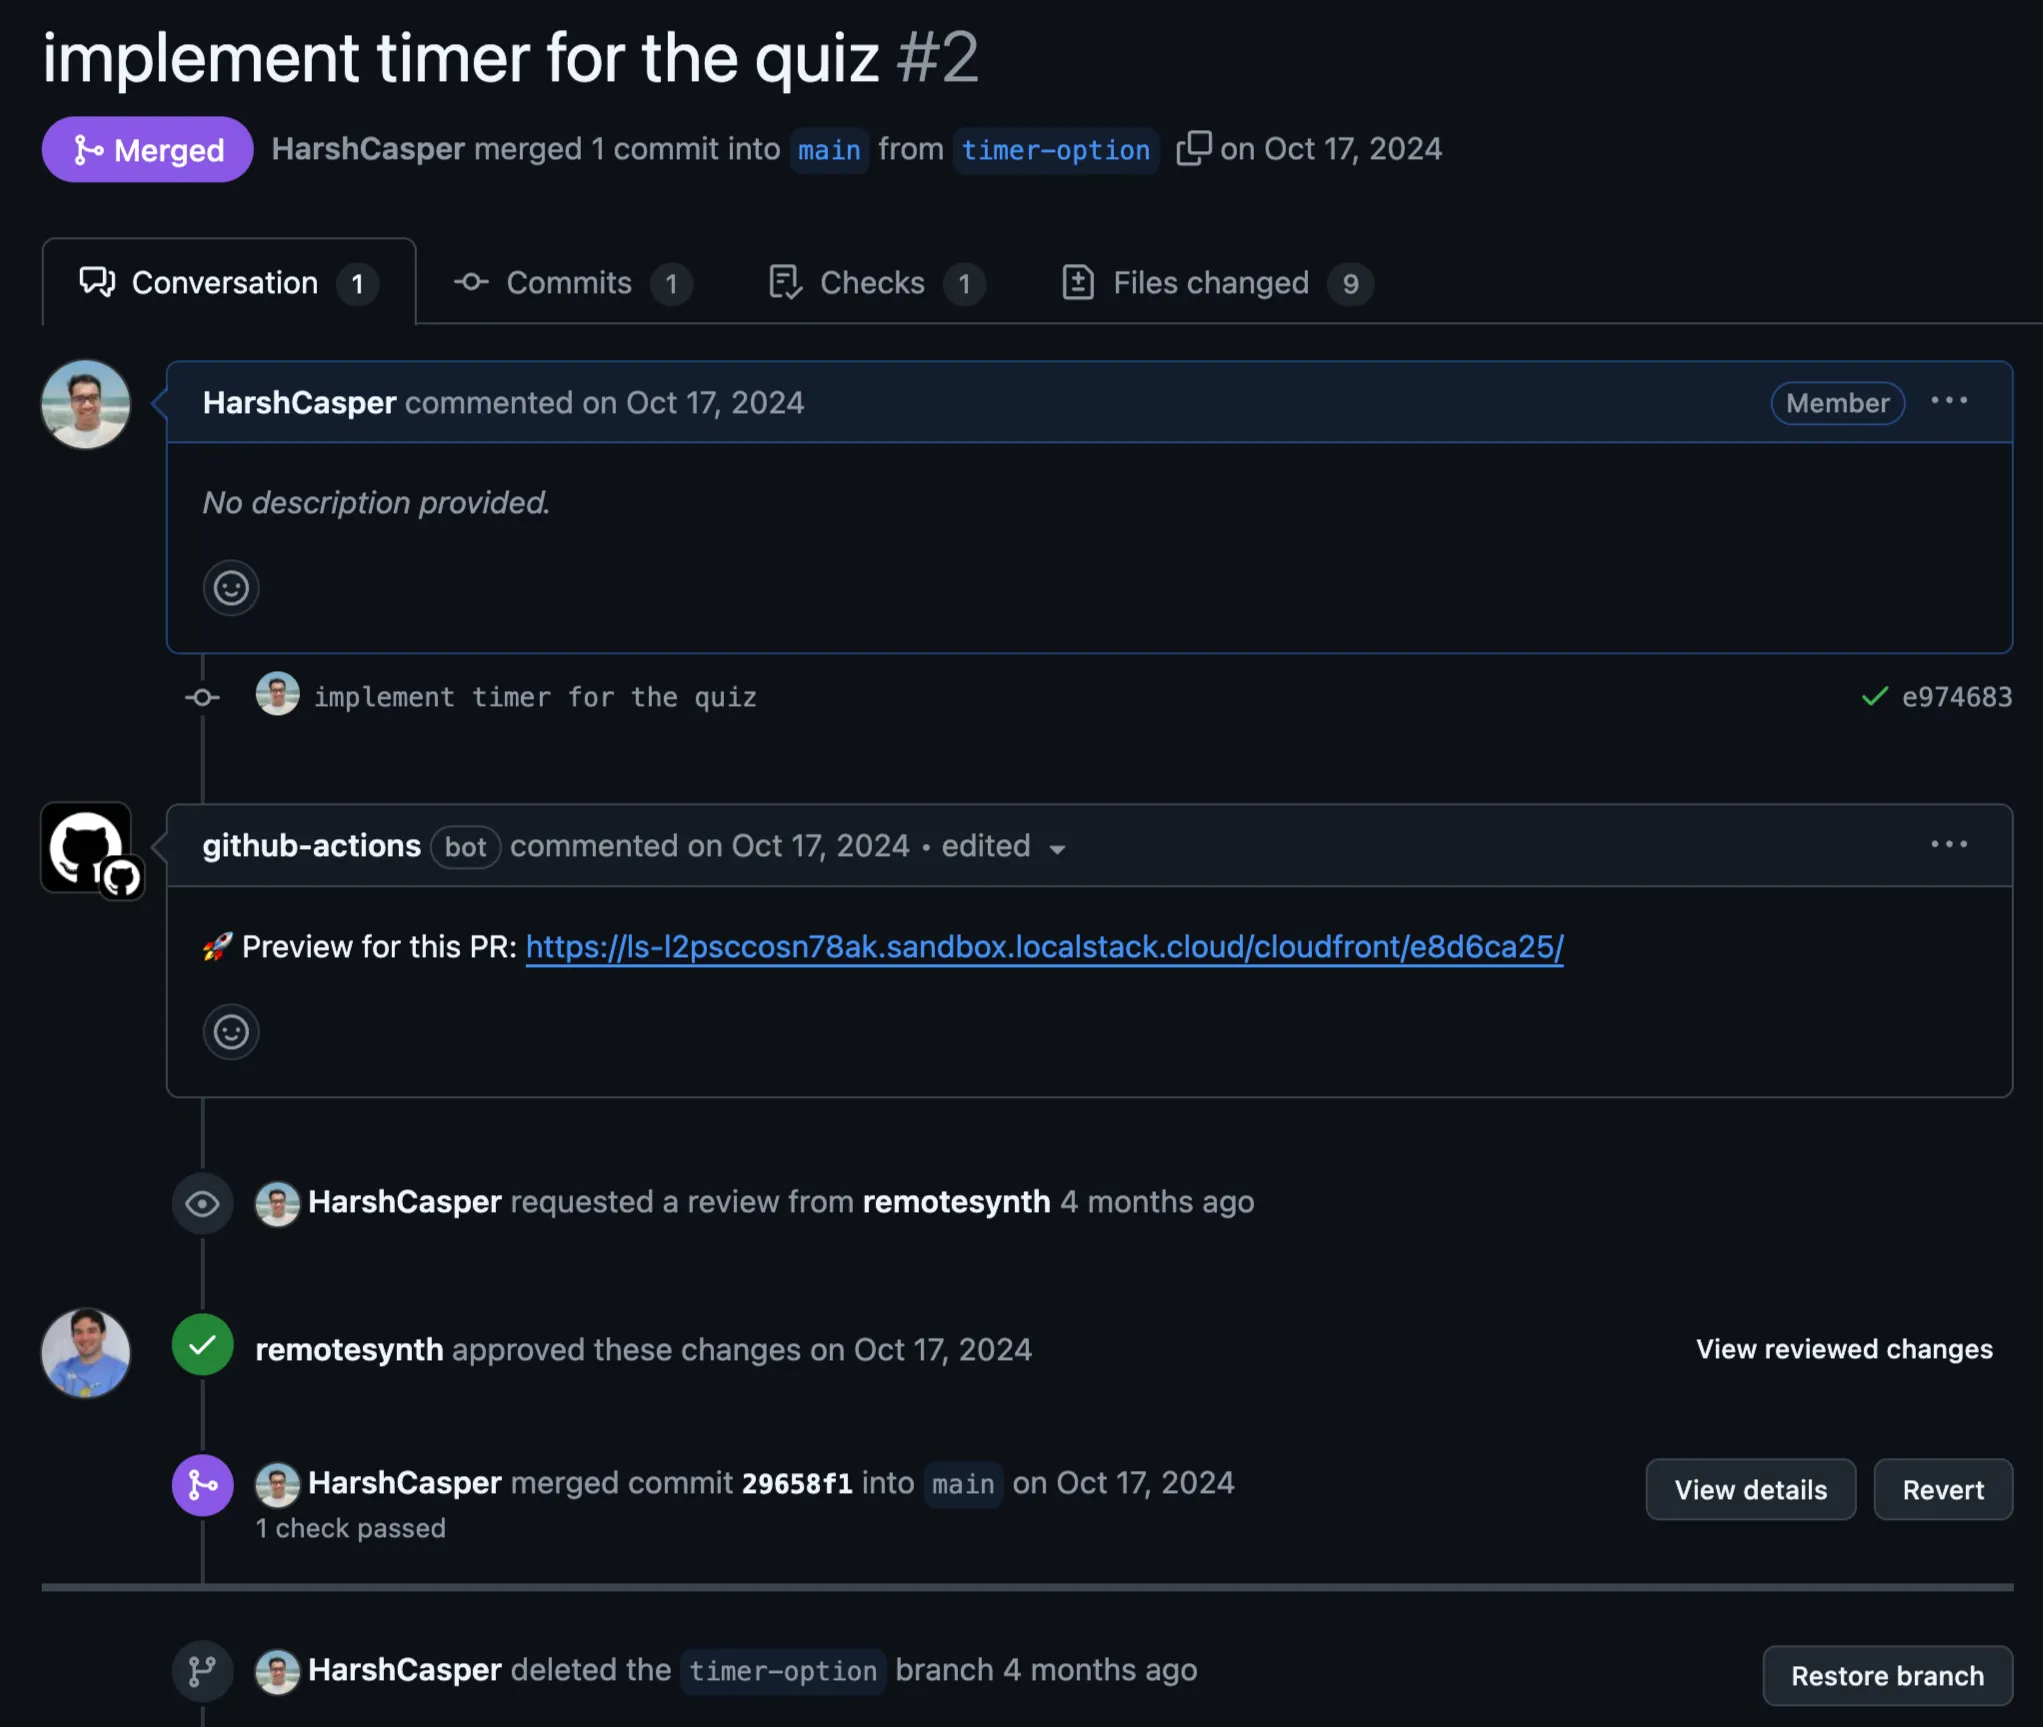This screenshot has height=1727, width=2043.
Task: Expand github-actions comment options menu
Action: [x=1949, y=843]
